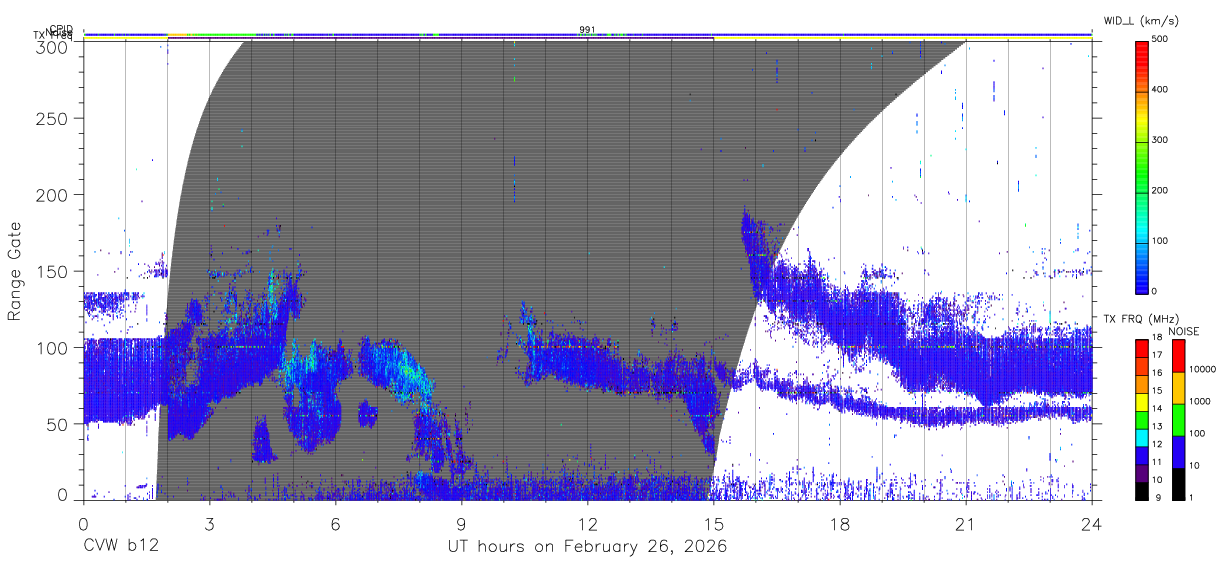Click the yellow 14–15 MHz TX FRQ swatch

pos(1142,400)
